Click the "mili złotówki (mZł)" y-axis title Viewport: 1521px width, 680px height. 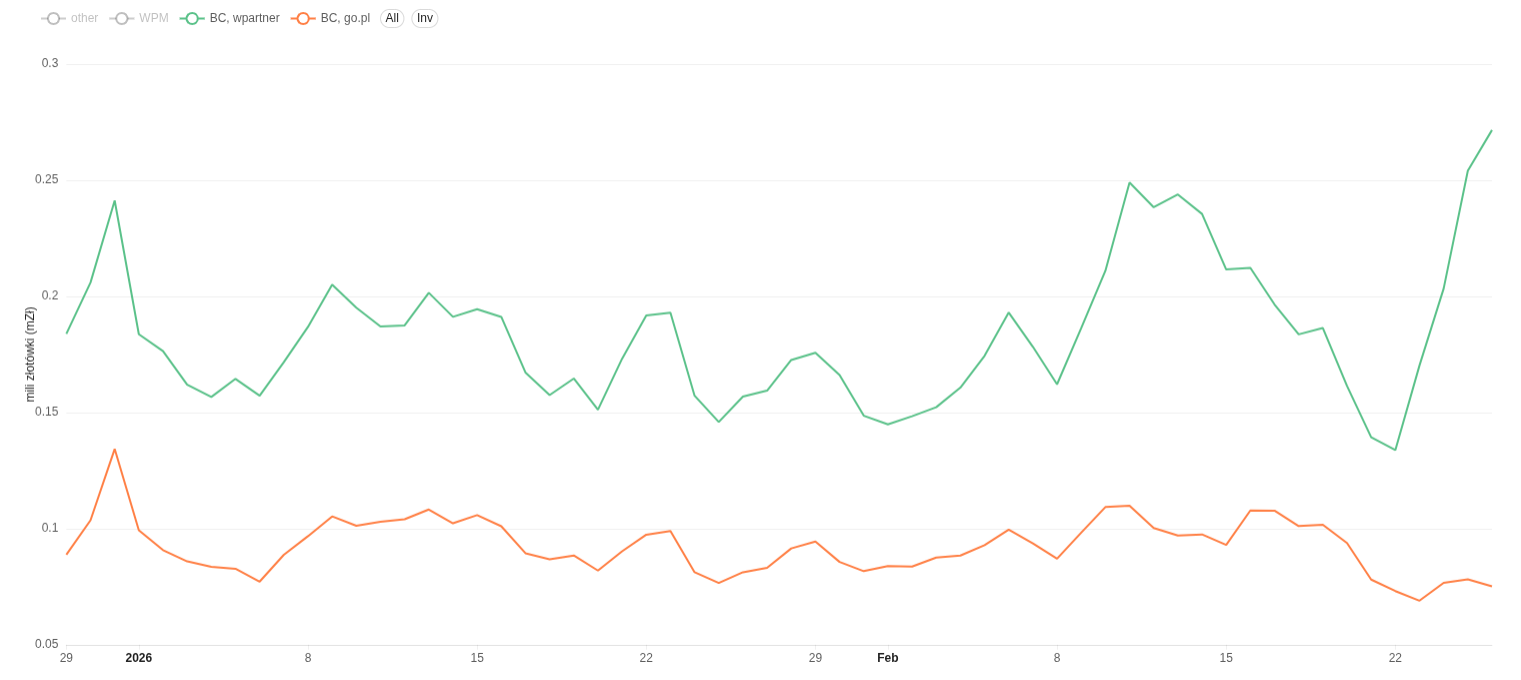(x=30, y=354)
